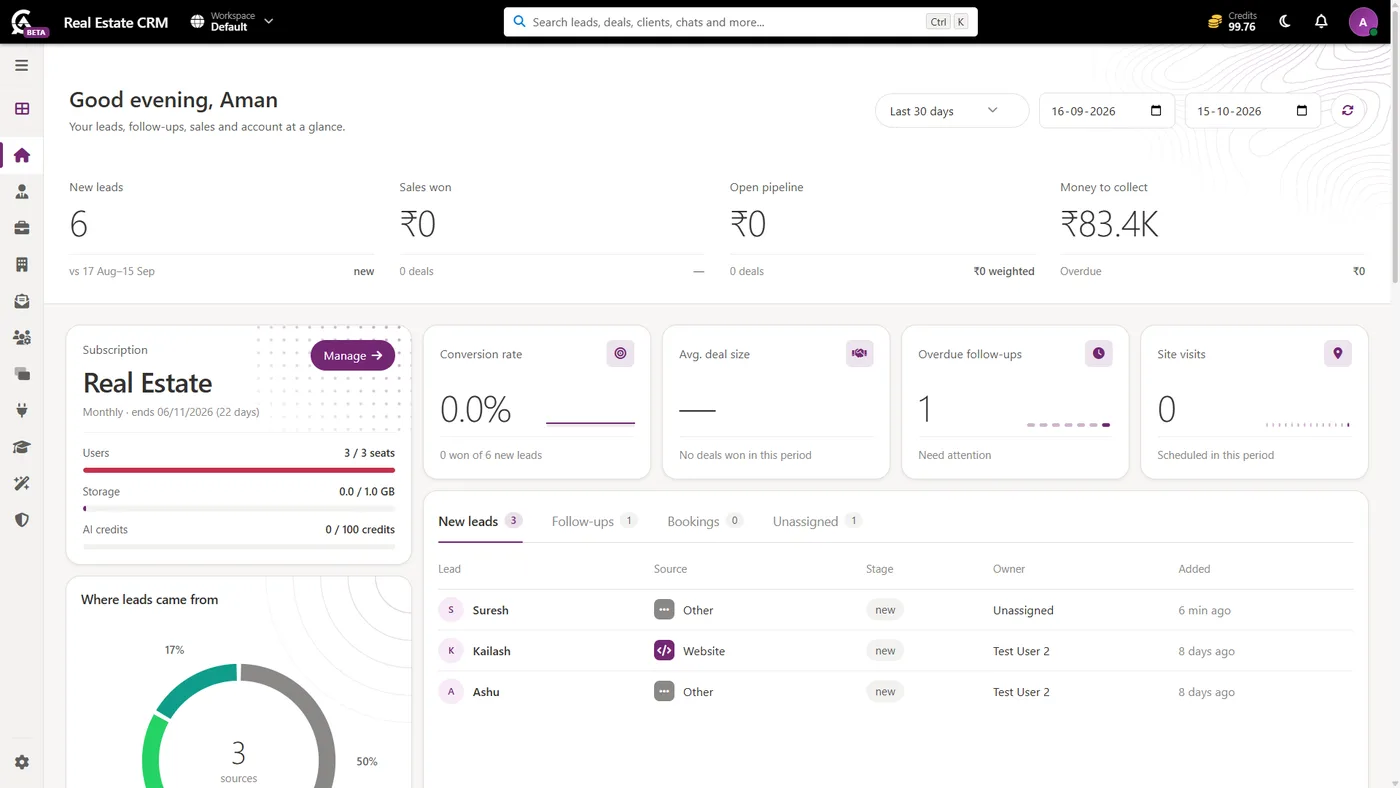Open the user avatar menu

[x=1363, y=22]
